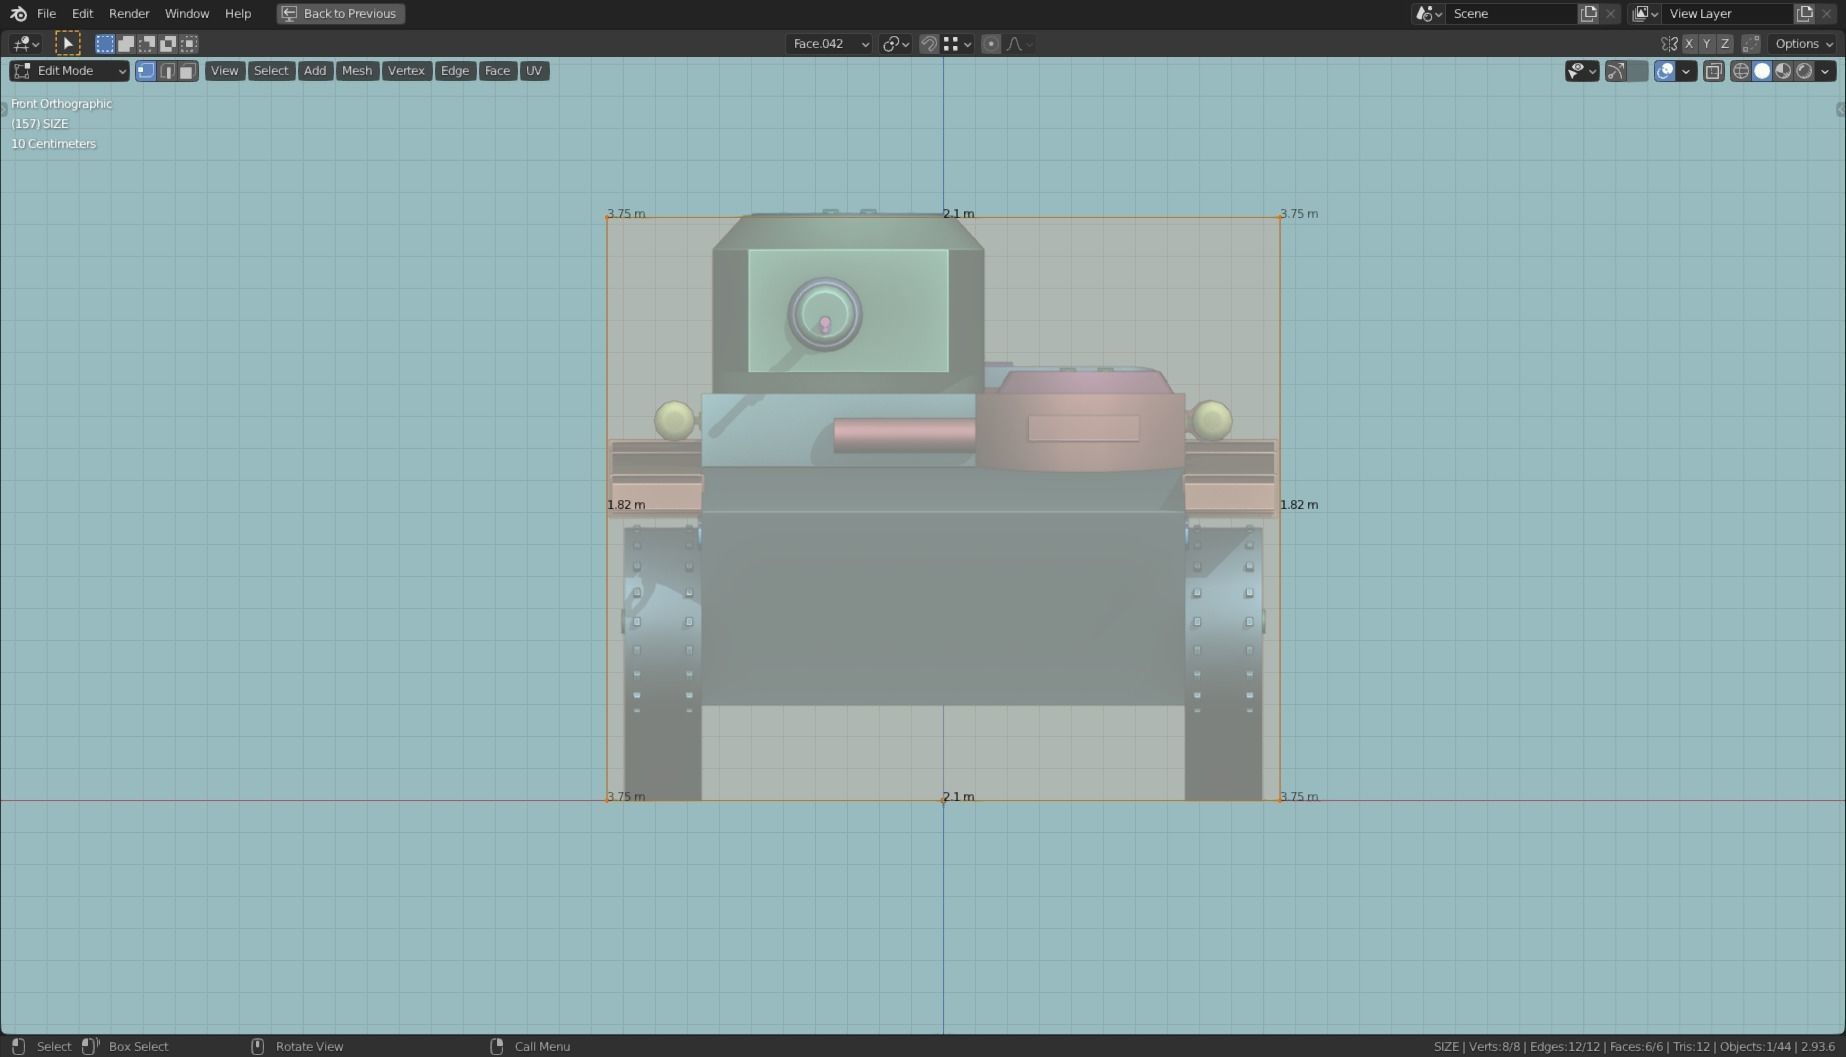Open the viewport View menu
Screen dimensions: 1846x1057
coord(224,70)
